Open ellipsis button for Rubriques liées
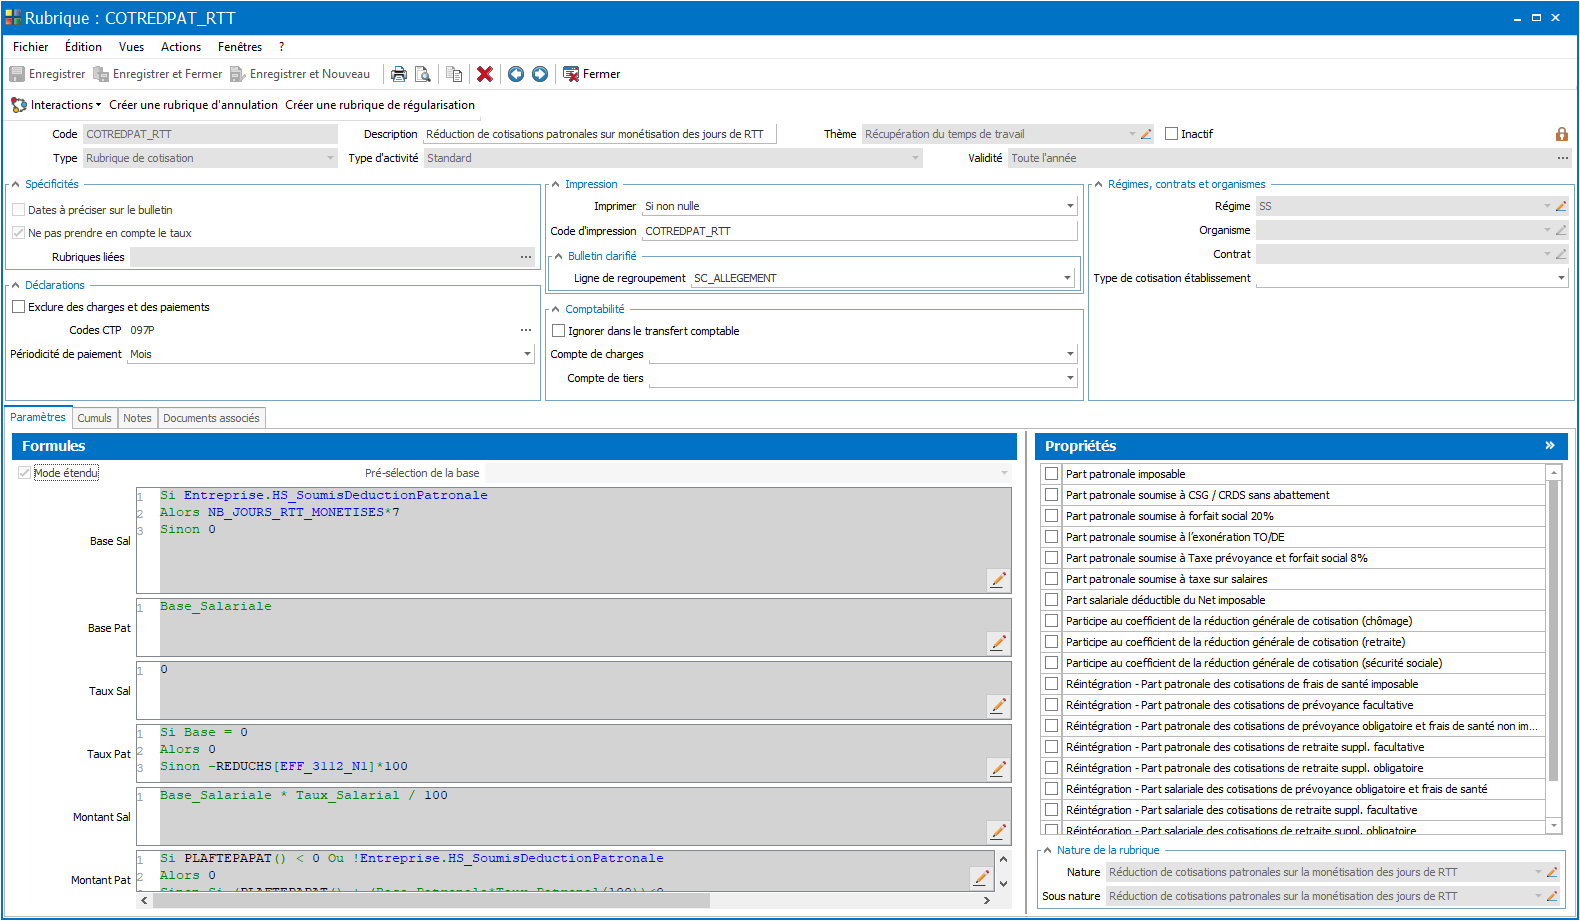 [x=526, y=257]
